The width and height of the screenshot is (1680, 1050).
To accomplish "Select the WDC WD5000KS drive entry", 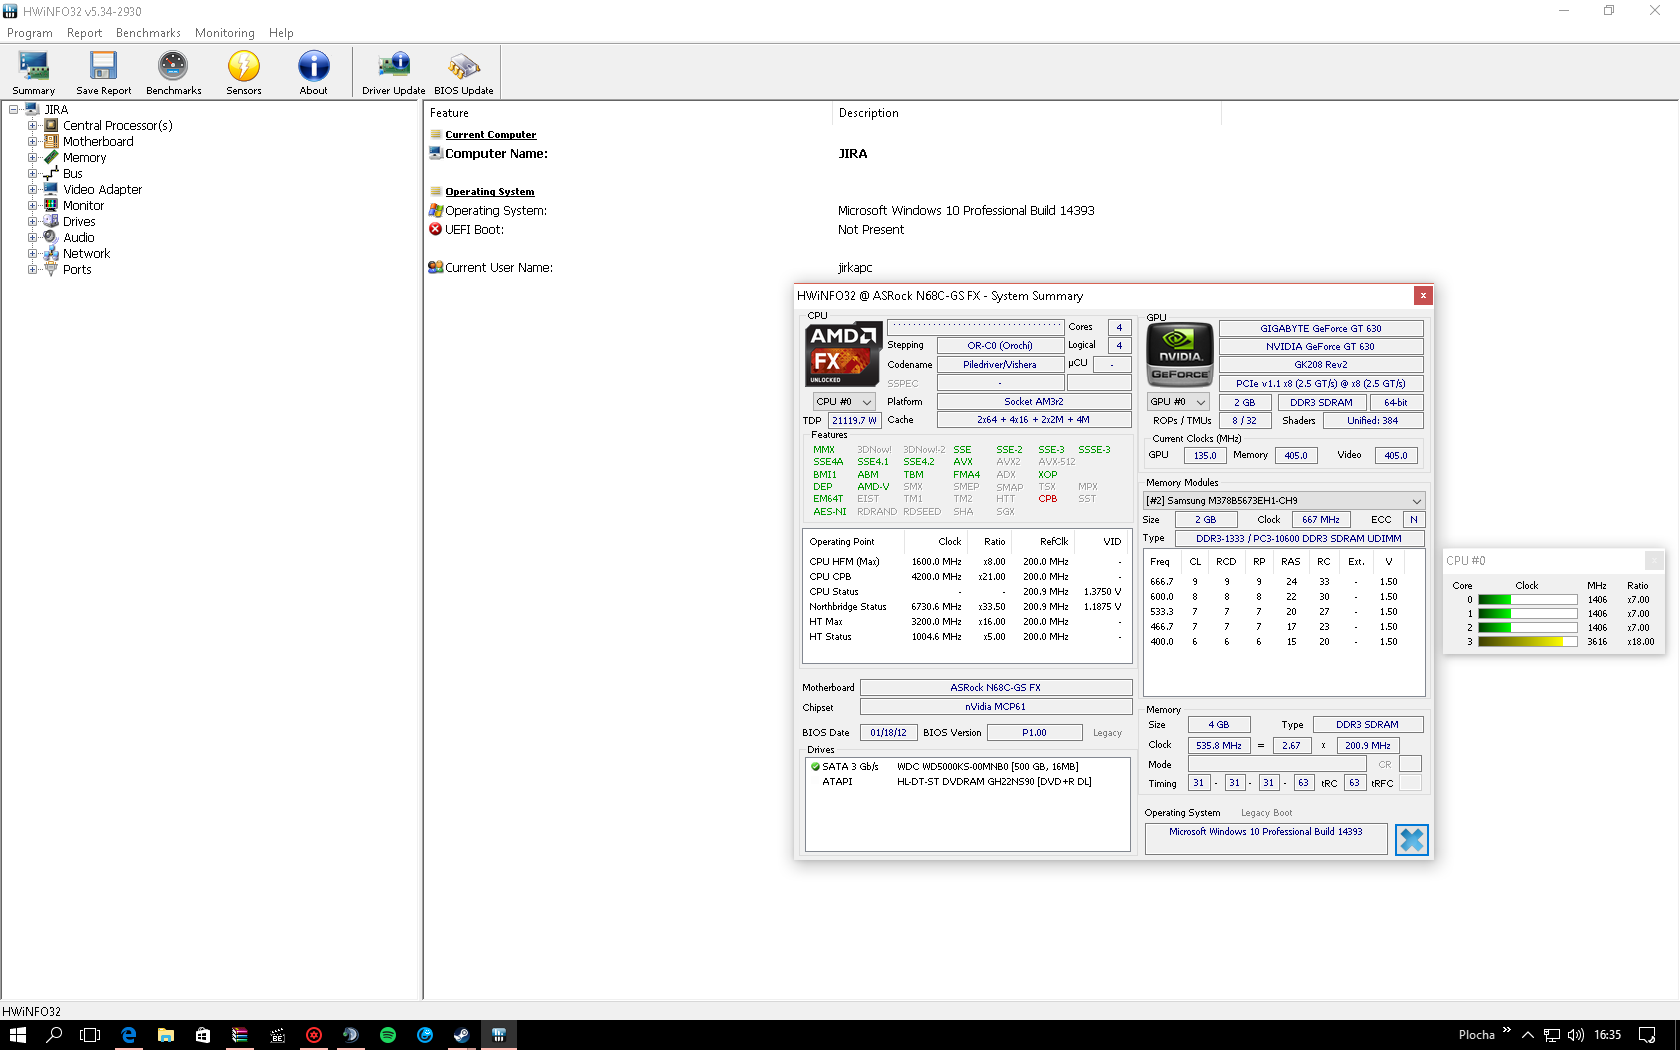I will (967, 767).
